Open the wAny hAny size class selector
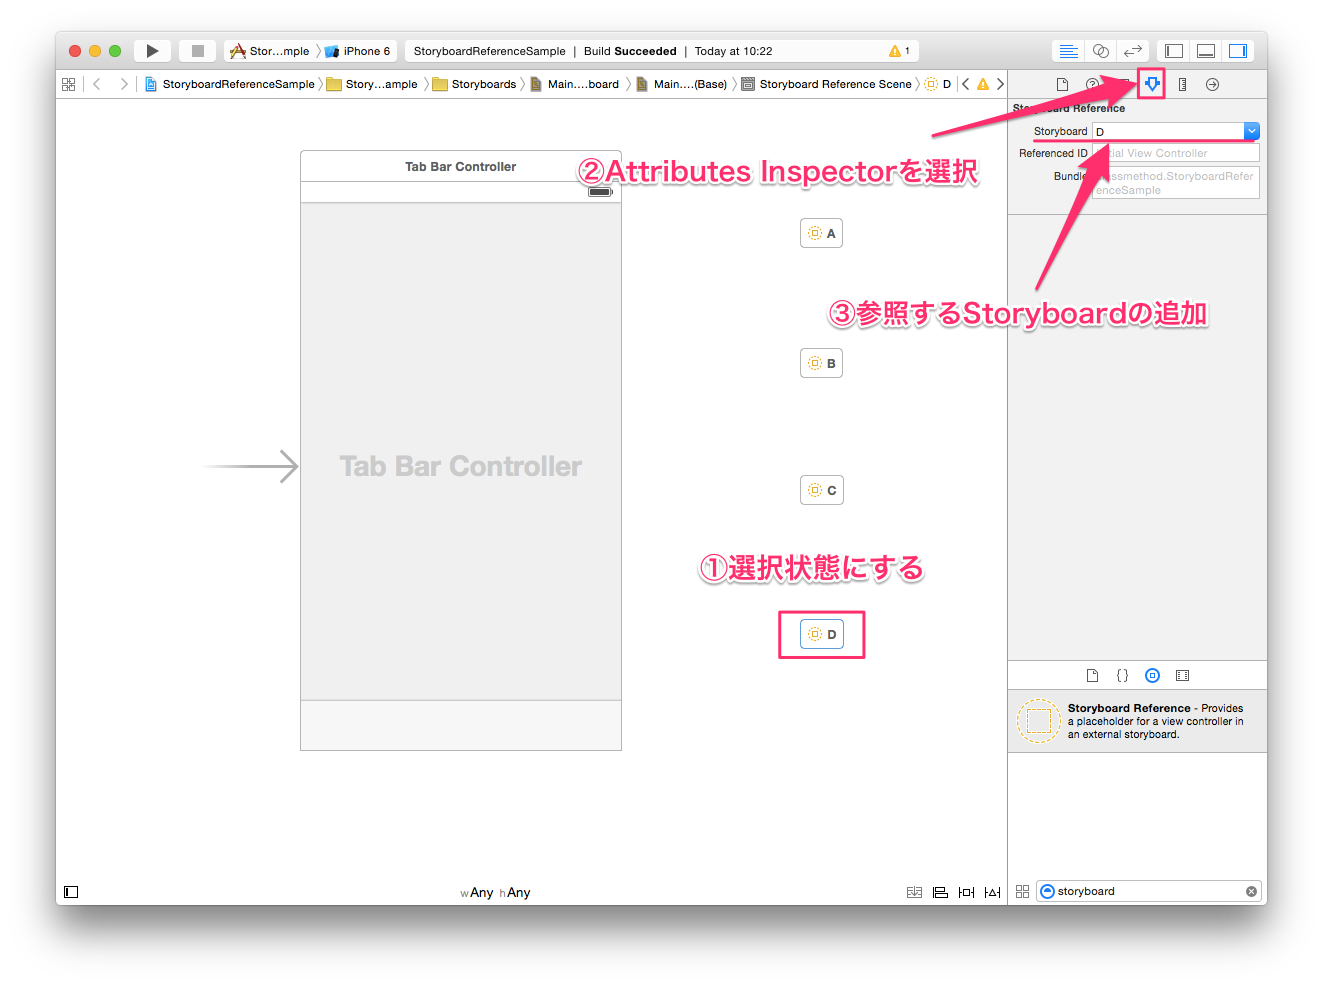Viewport: 1323px width, 985px height. coord(495,892)
